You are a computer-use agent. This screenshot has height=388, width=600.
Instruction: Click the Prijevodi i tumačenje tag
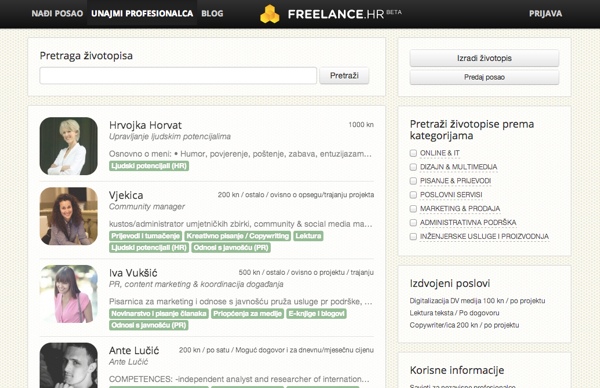point(145,236)
